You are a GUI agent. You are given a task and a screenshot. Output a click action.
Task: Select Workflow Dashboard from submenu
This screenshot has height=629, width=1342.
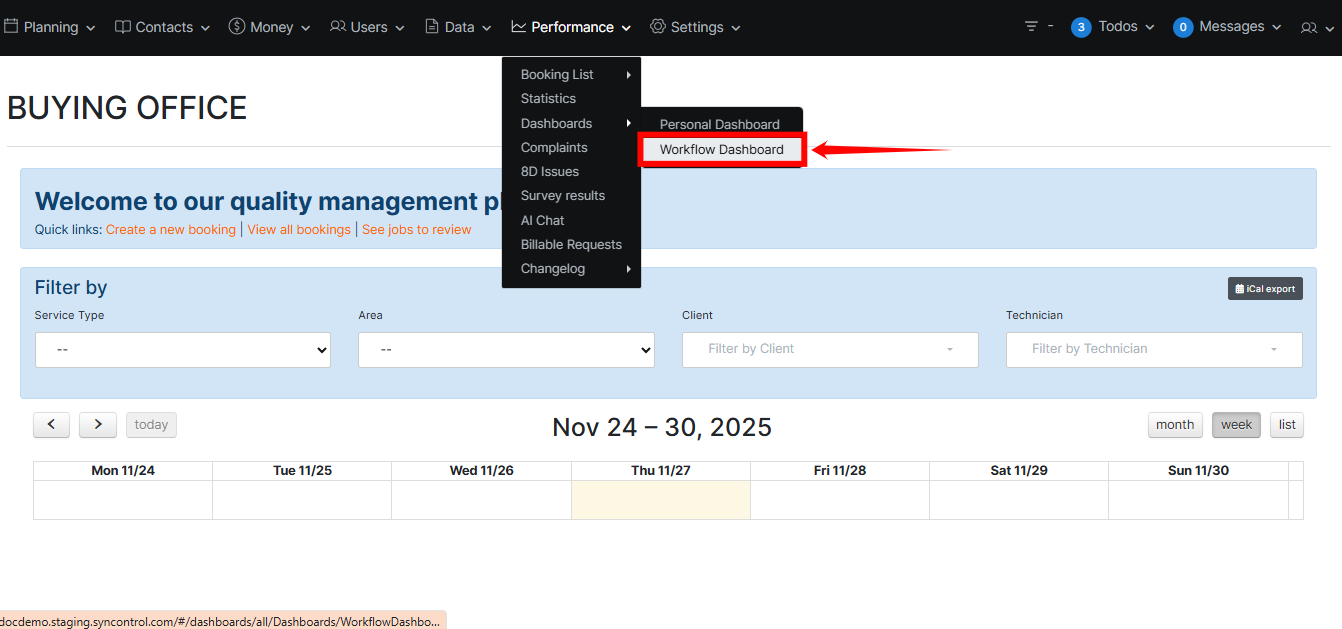point(721,150)
